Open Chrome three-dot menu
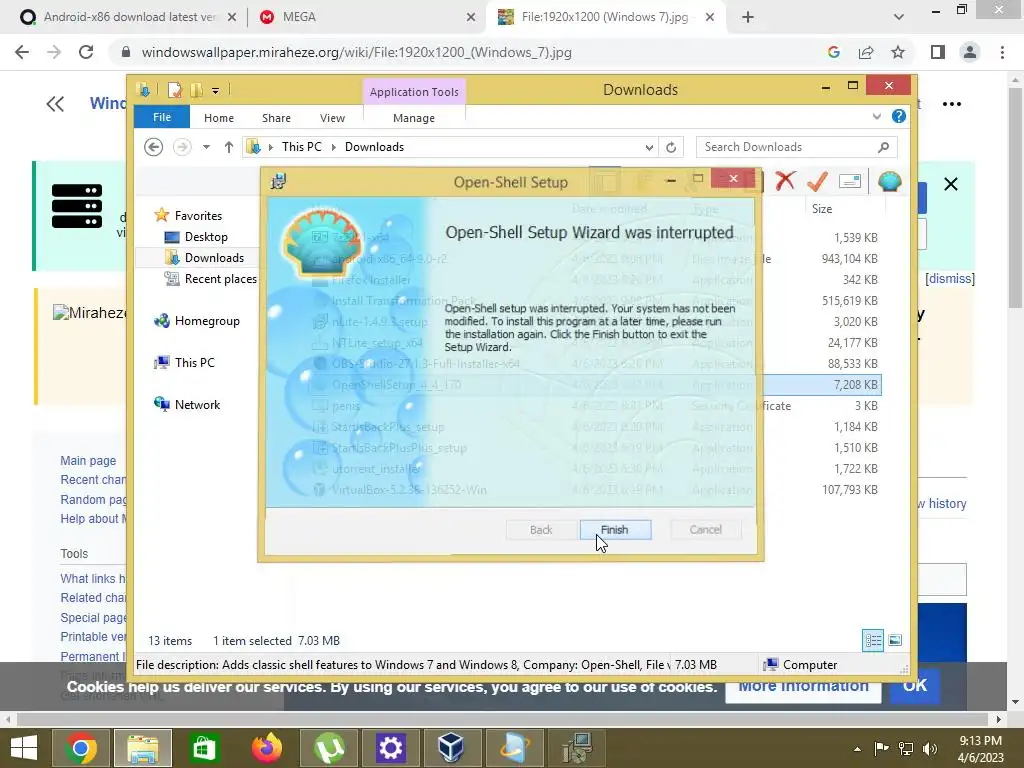 1002,52
